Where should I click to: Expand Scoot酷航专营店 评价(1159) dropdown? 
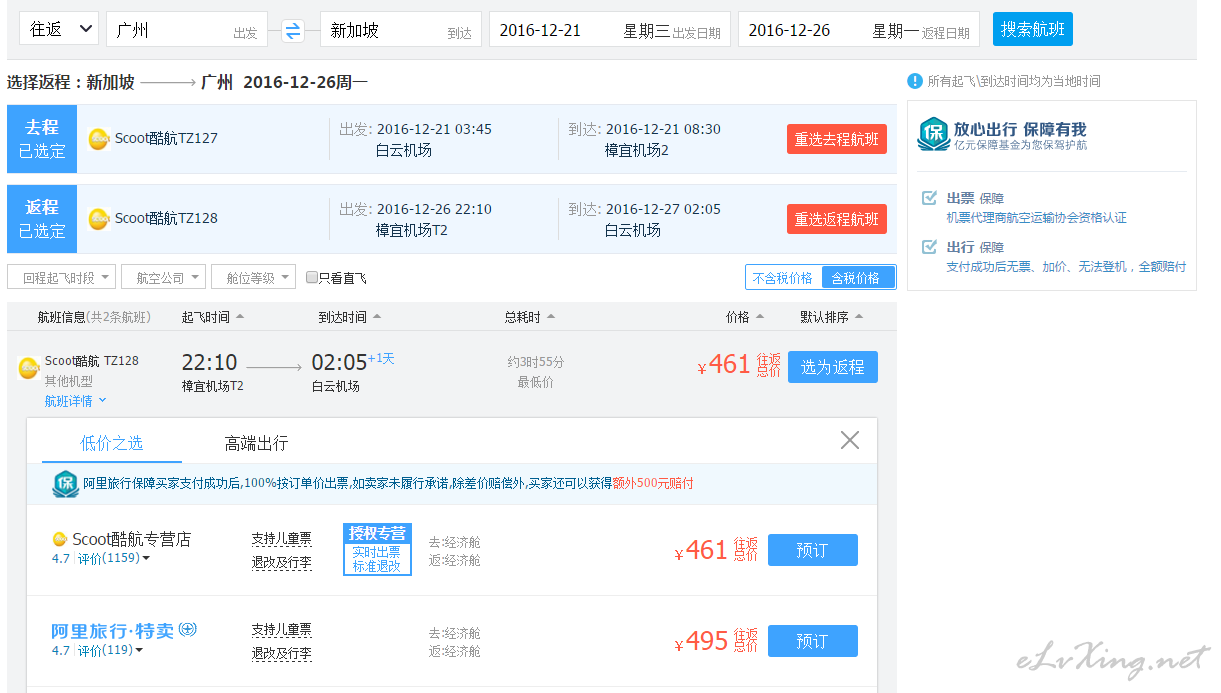[113, 558]
